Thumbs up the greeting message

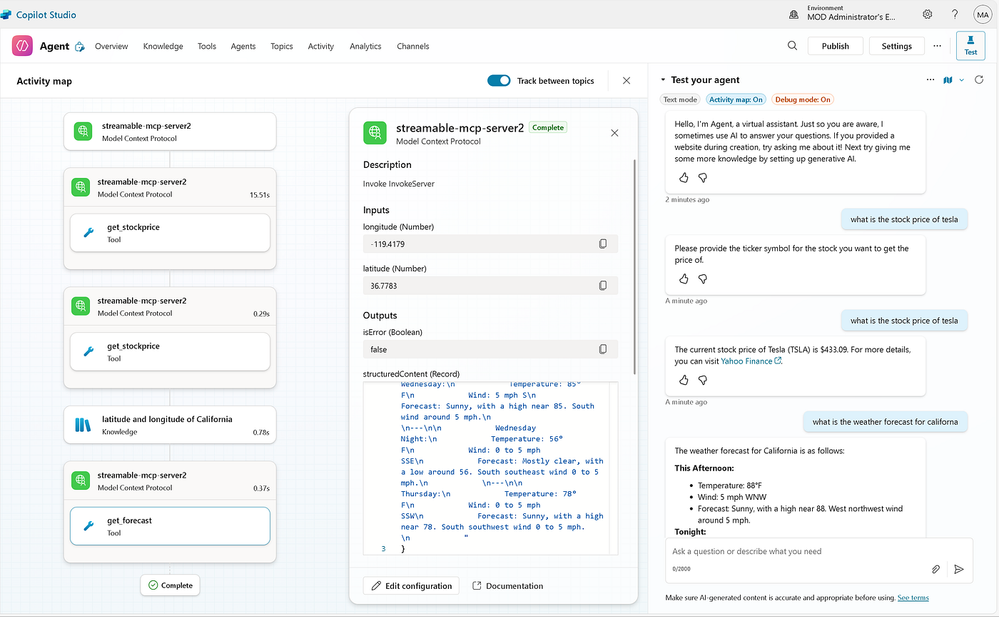(x=684, y=178)
